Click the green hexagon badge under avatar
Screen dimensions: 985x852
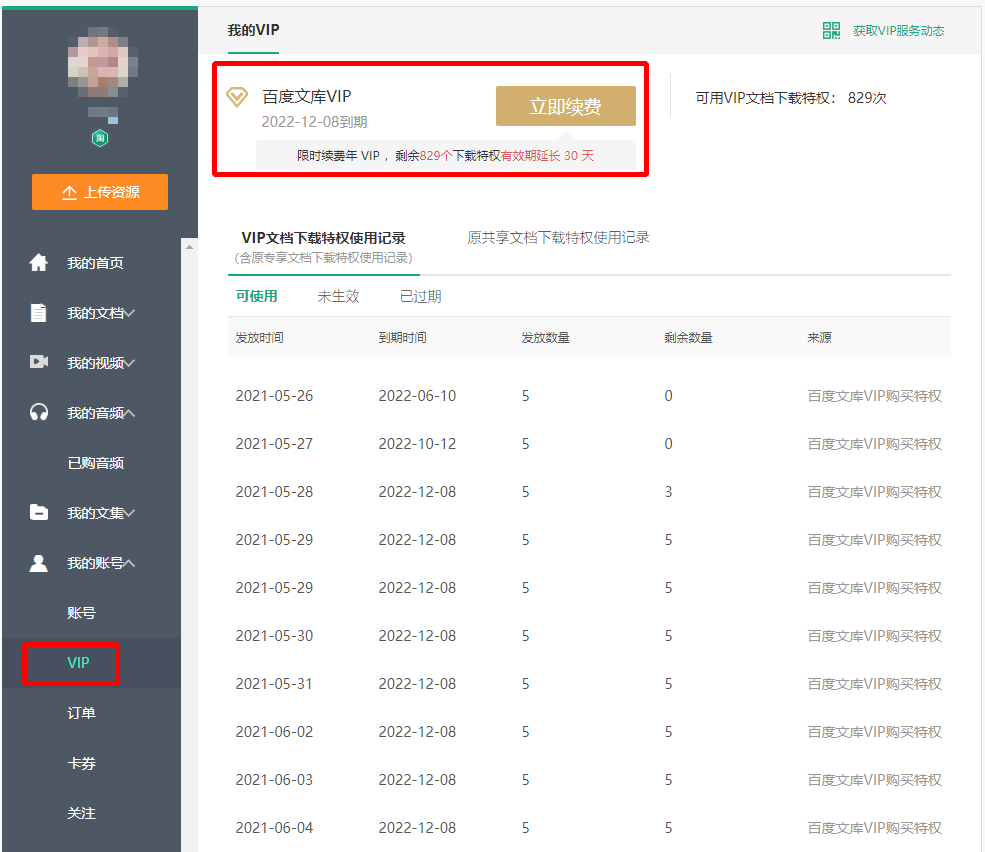[100, 138]
